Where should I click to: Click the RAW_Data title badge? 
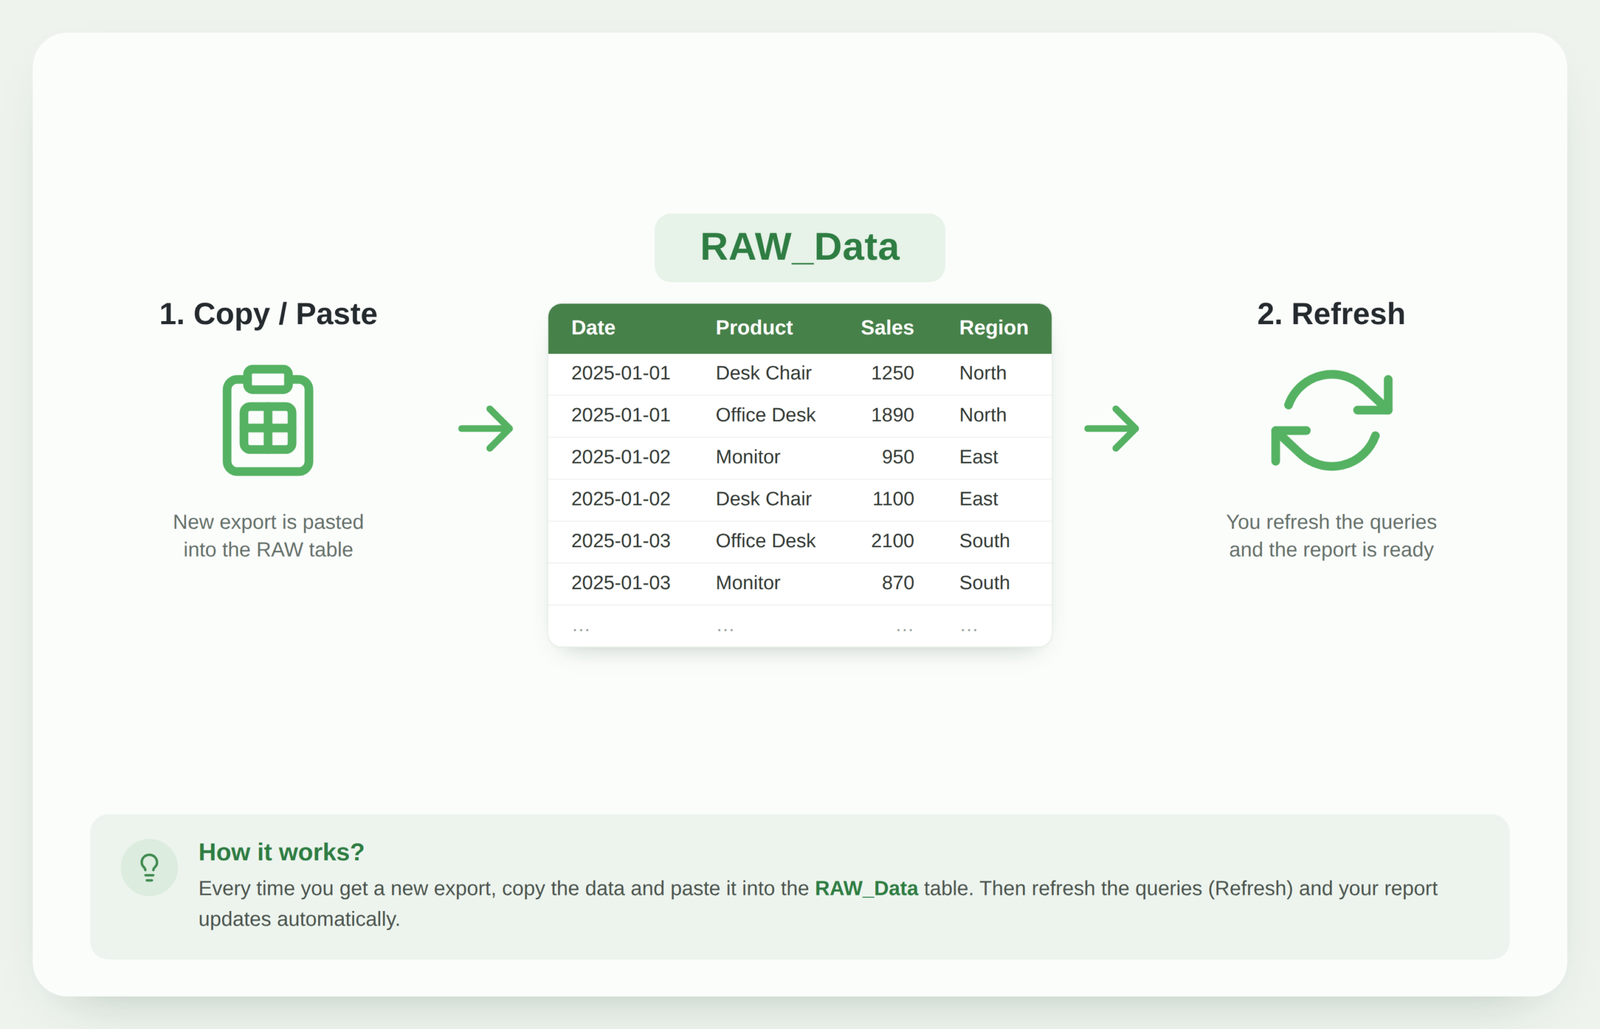click(x=800, y=247)
